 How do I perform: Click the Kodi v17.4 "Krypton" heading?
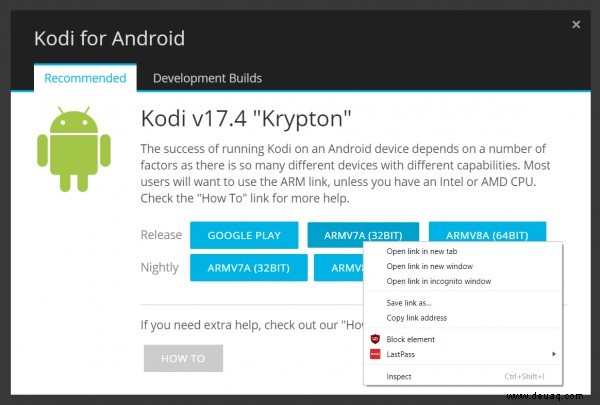(x=246, y=118)
